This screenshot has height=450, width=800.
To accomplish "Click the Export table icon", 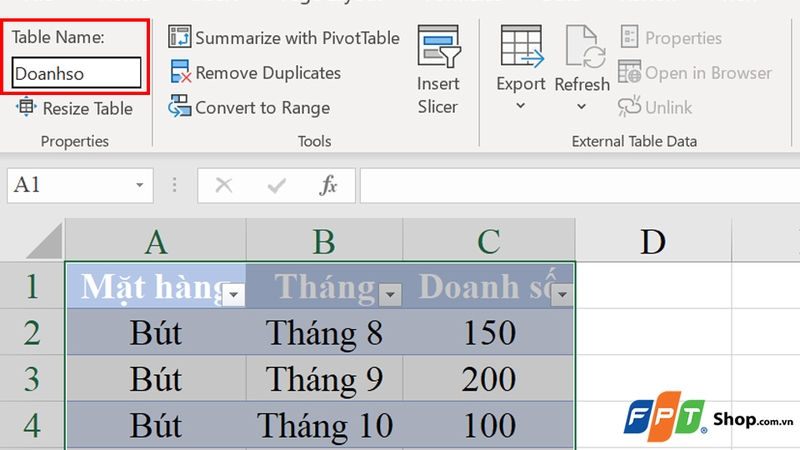I will (521, 47).
